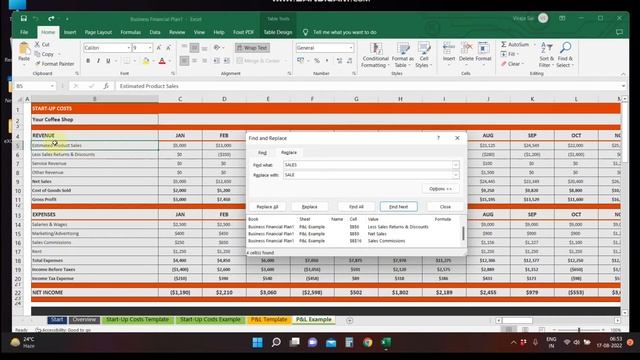This screenshot has width=640, height=360.
Task: Expand the Find what history dropdown
Action: pyautogui.click(x=456, y=164)
